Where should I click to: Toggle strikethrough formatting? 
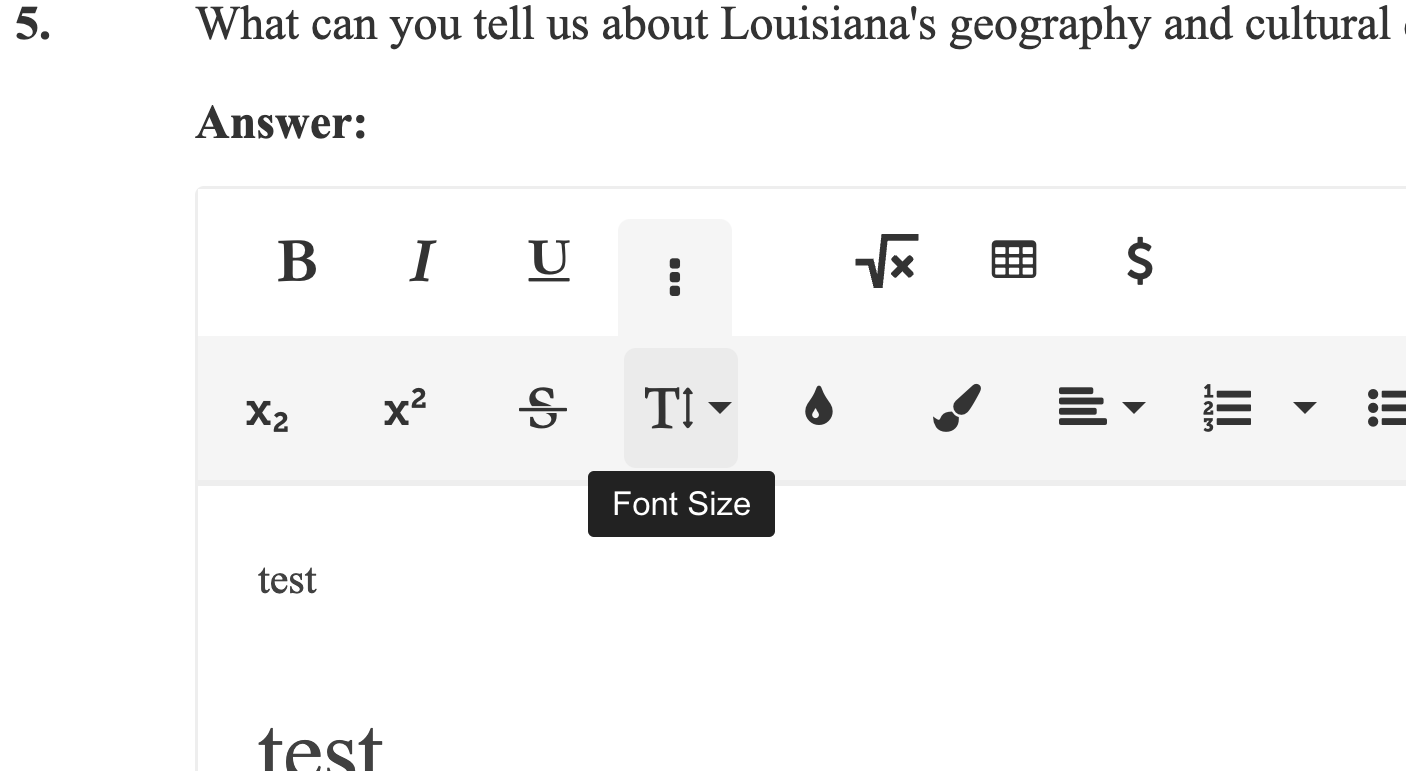[543, 409]
